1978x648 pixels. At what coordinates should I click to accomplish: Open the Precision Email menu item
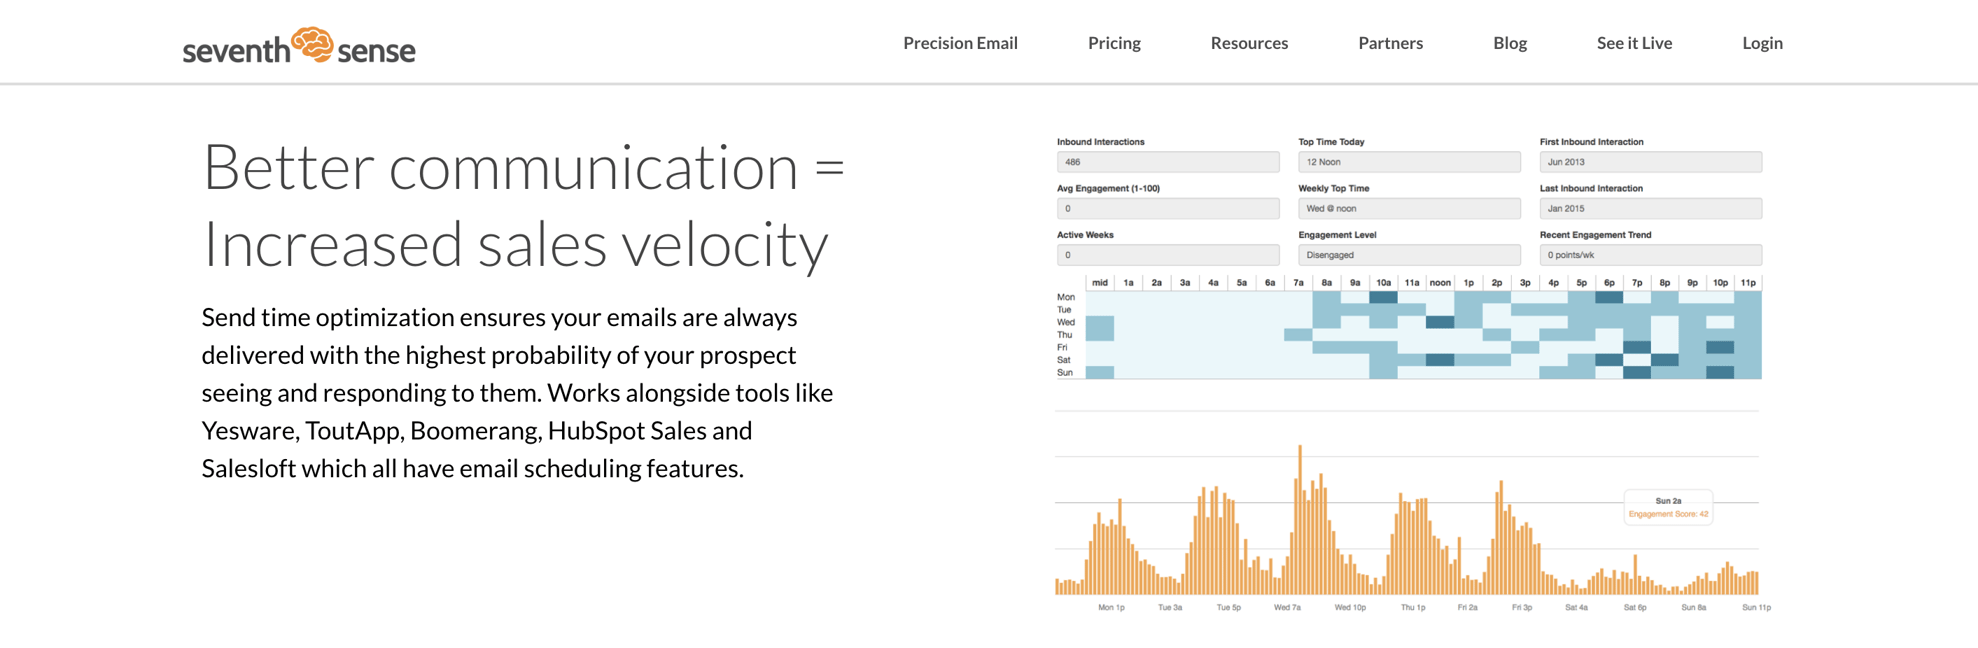coord(960,43)
